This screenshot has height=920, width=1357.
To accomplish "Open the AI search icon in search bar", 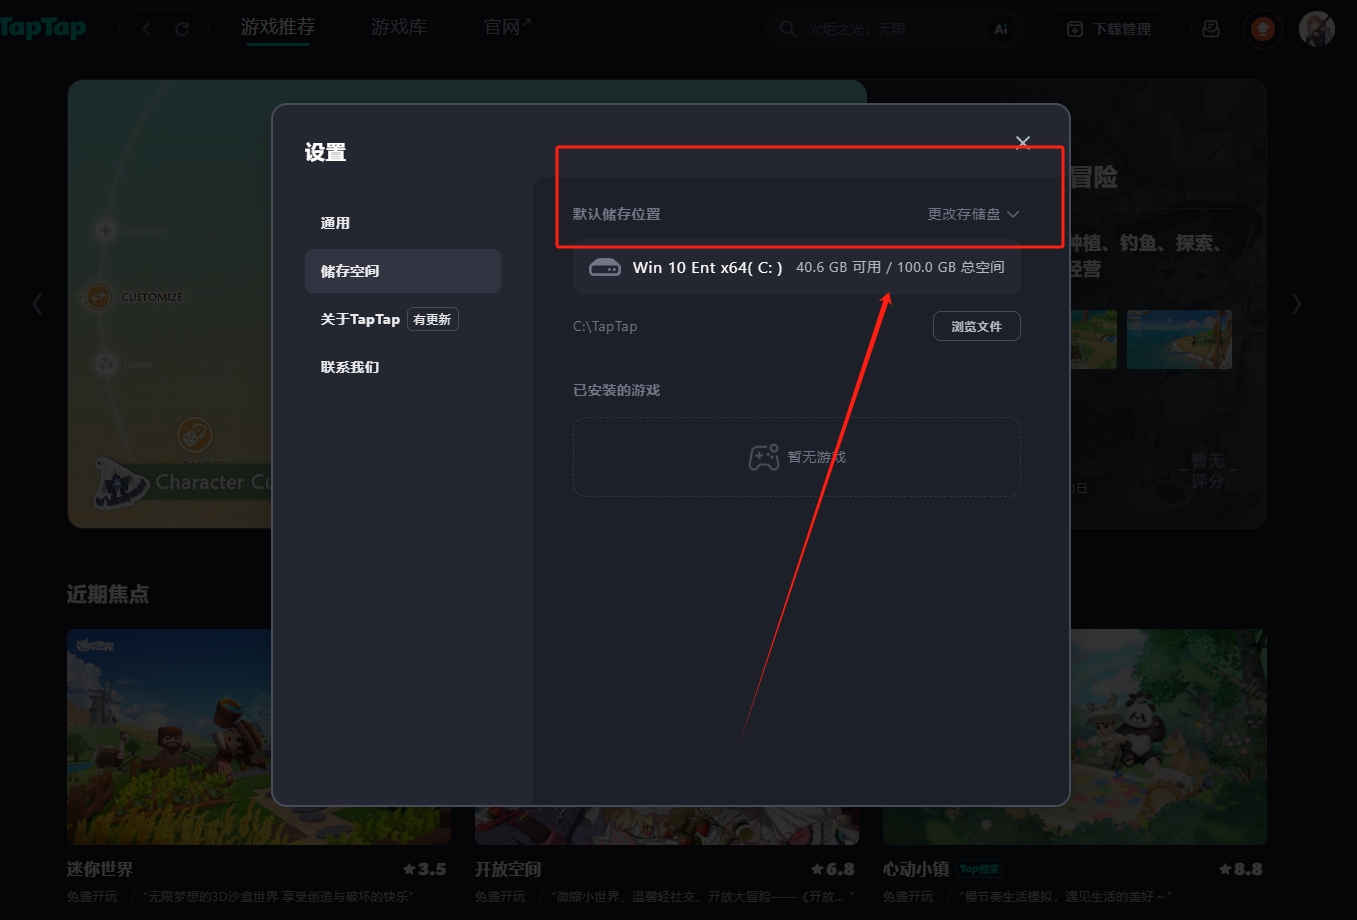I will (1001, 29).
